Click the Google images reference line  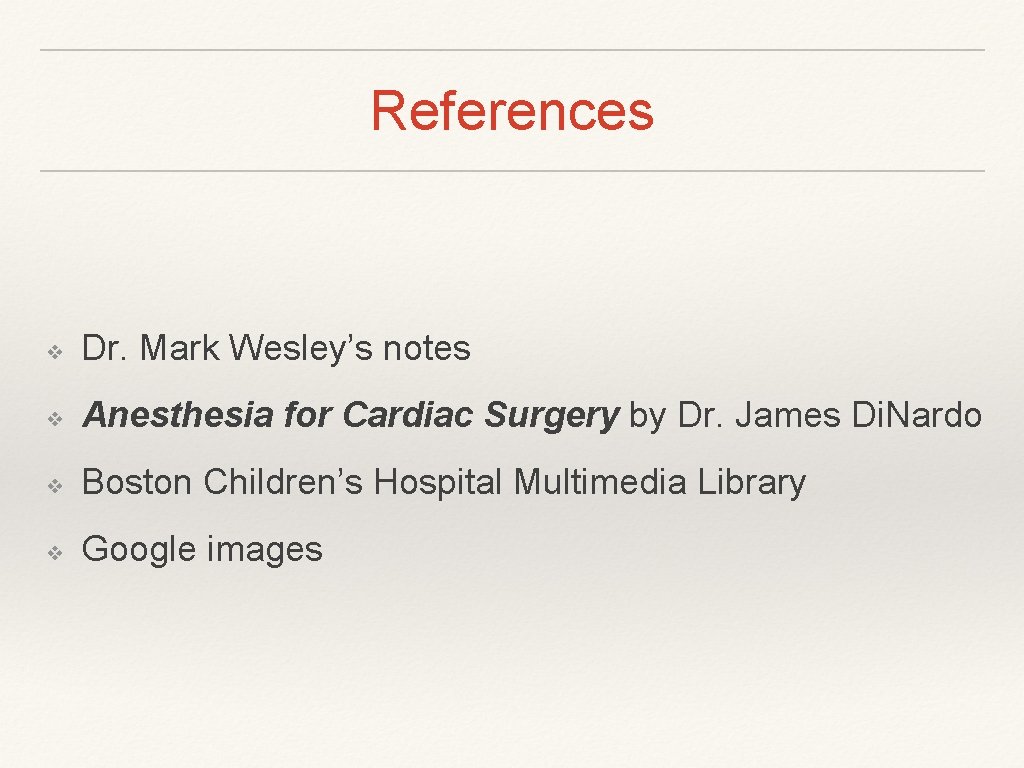click(202, 549)
